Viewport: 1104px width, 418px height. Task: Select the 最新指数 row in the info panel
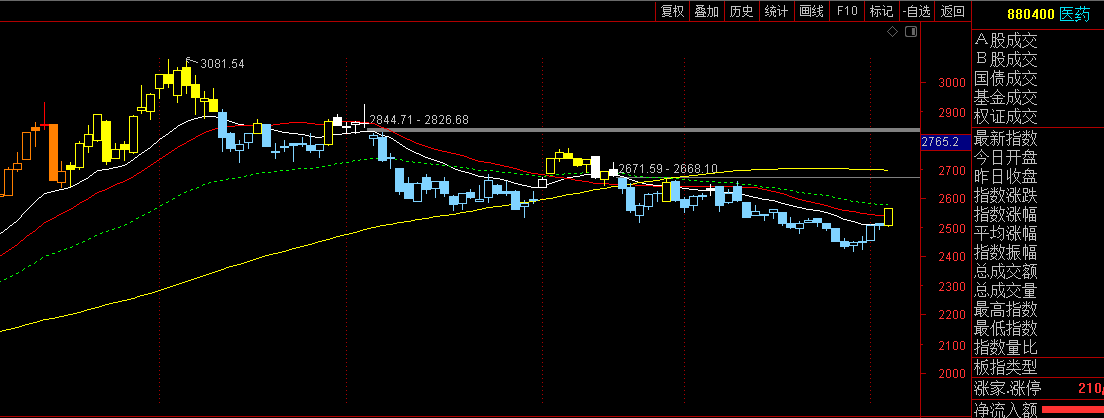1006,138
